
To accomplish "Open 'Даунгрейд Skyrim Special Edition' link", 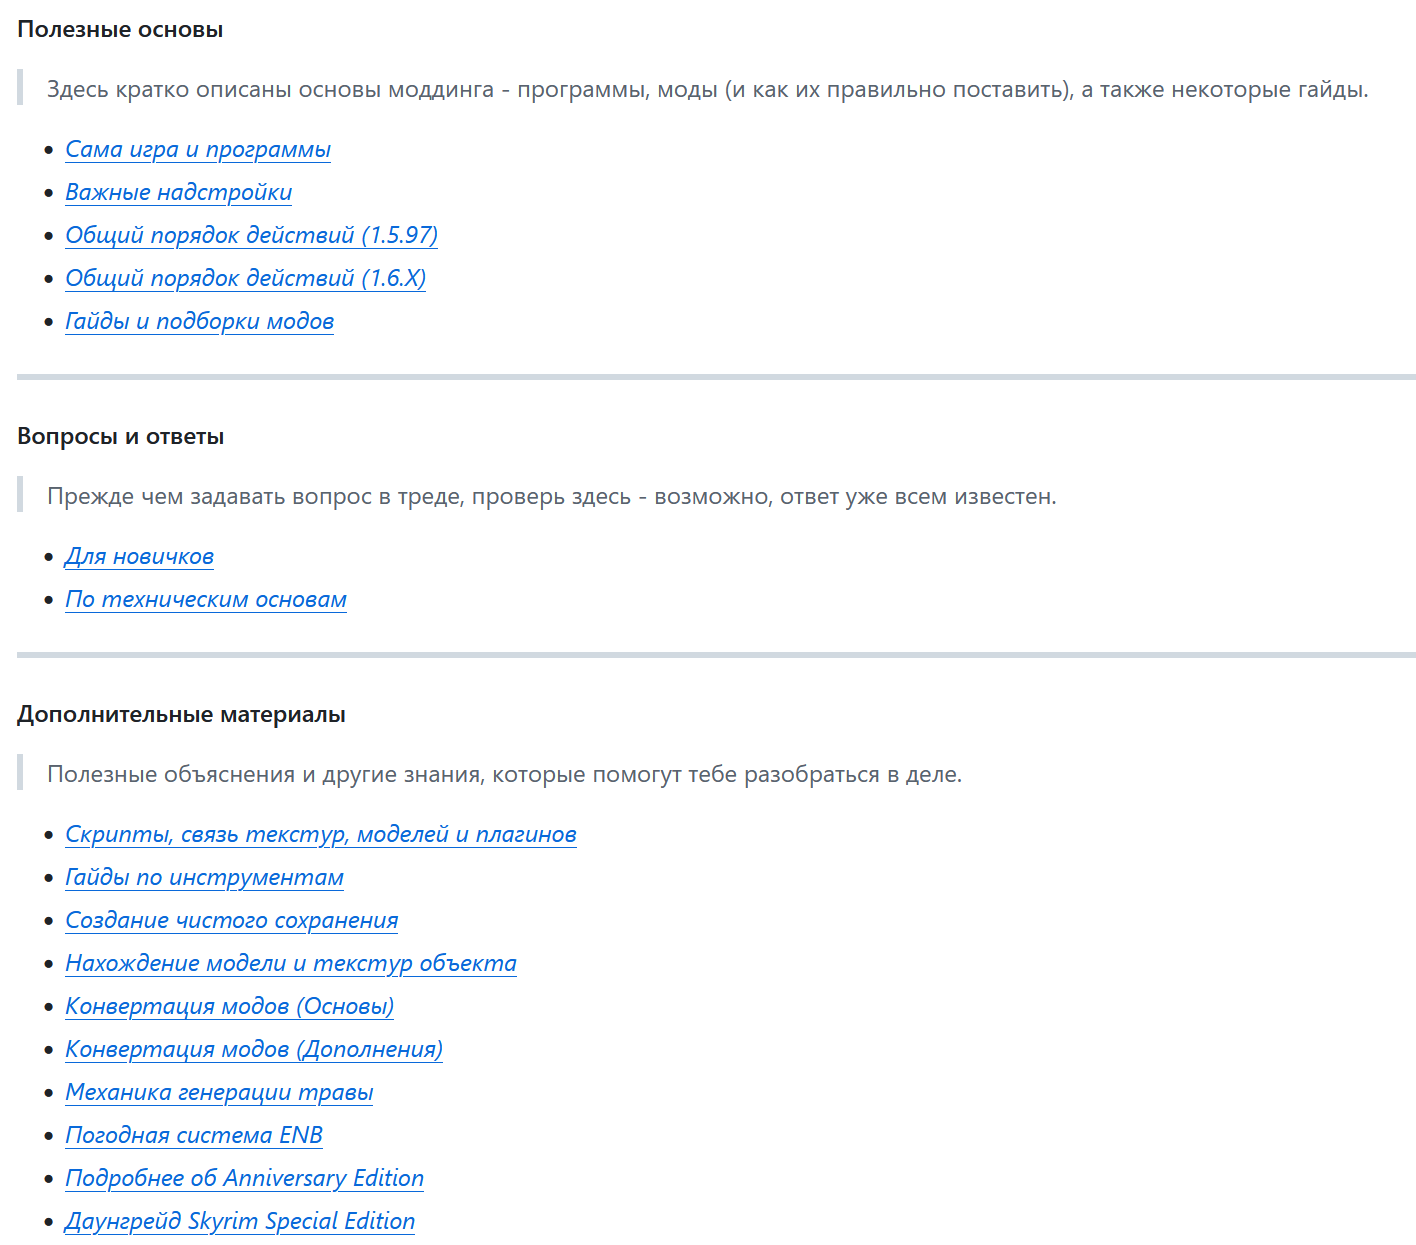I will 239,1222.
